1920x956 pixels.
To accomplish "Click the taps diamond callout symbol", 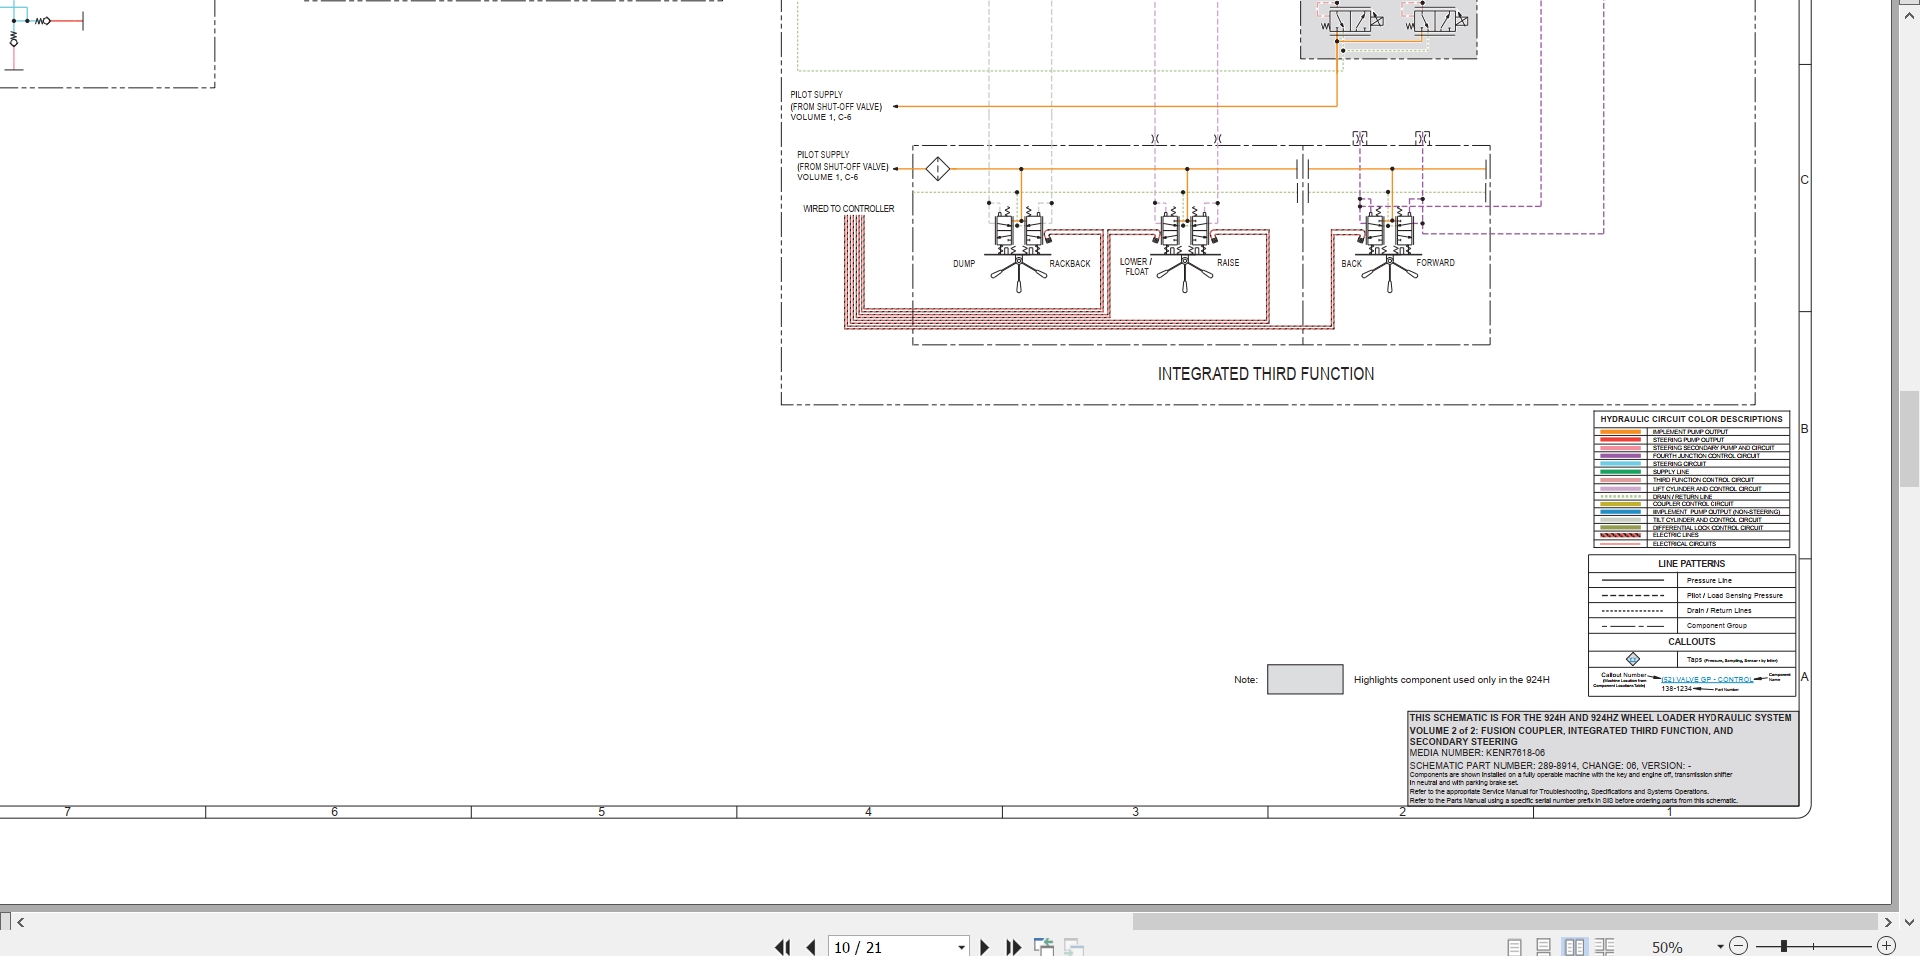I will pos(1632,659).
